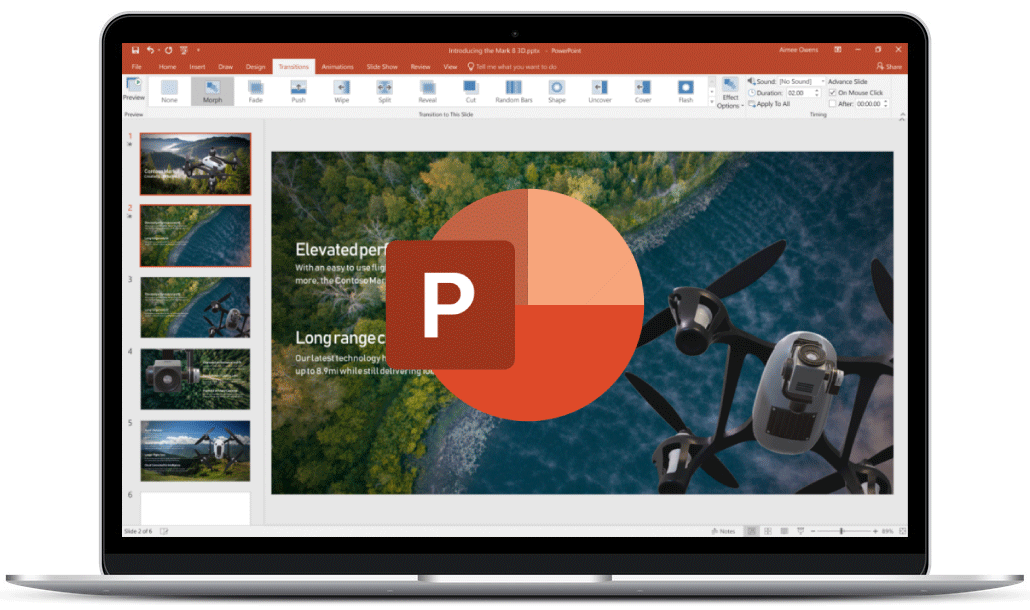The width and height of the screenshot is (1030, 610).
Task: Select the Push transition
Action: (298, 91)
